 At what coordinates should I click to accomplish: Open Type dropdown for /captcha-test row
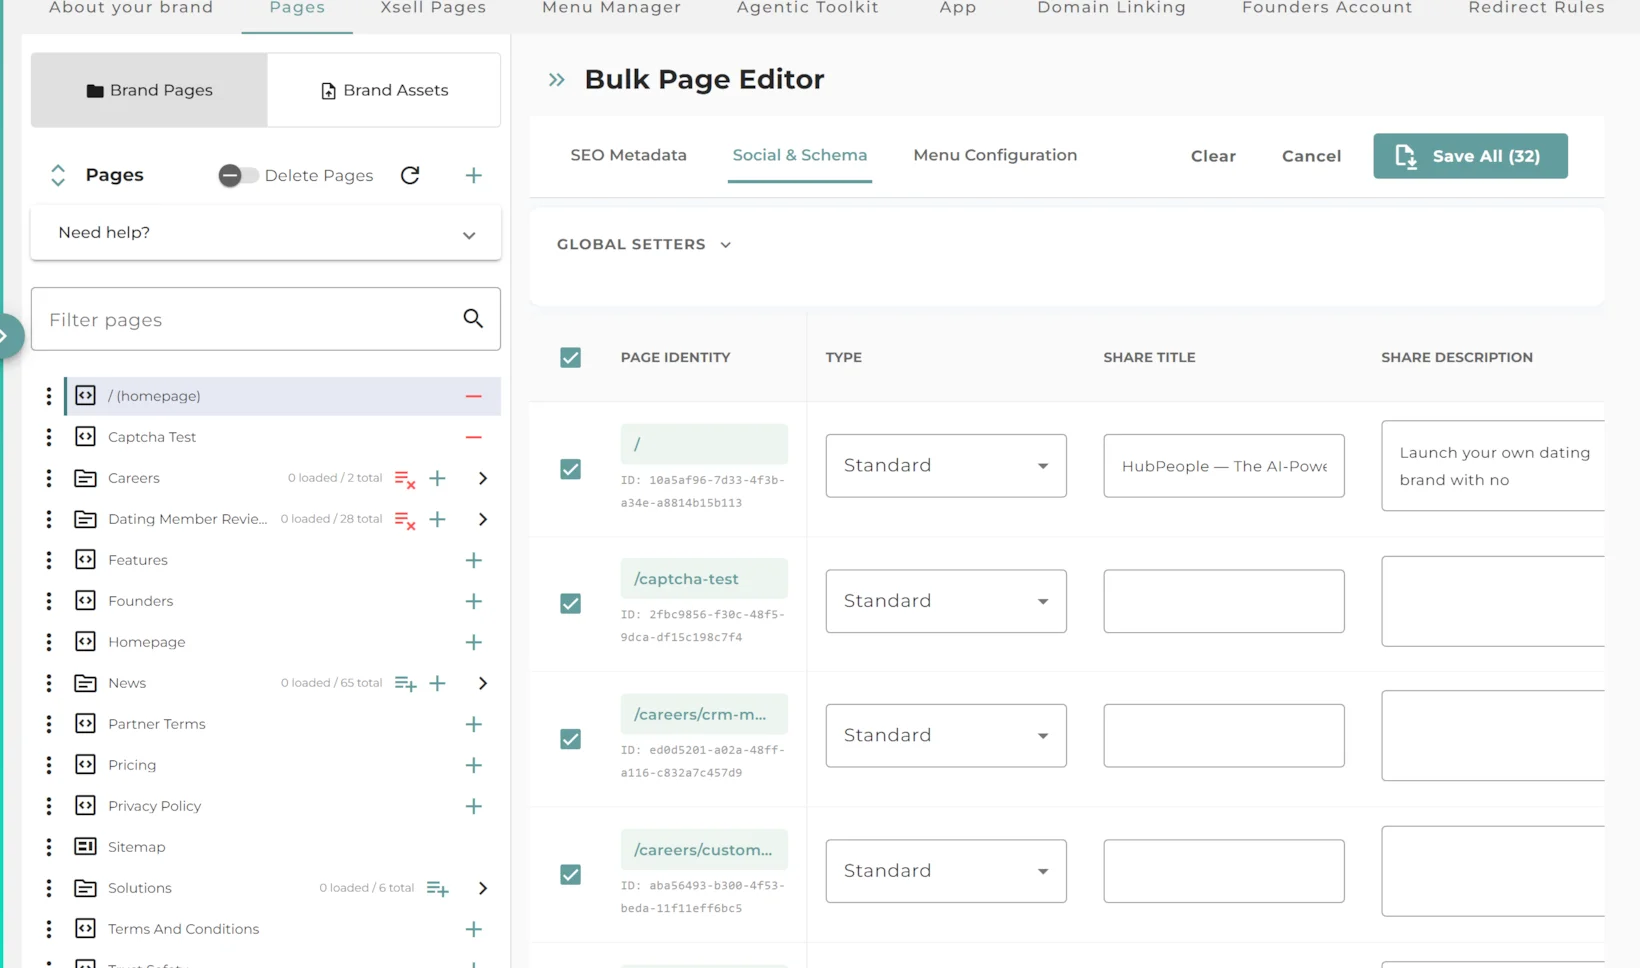coord(946,601)
